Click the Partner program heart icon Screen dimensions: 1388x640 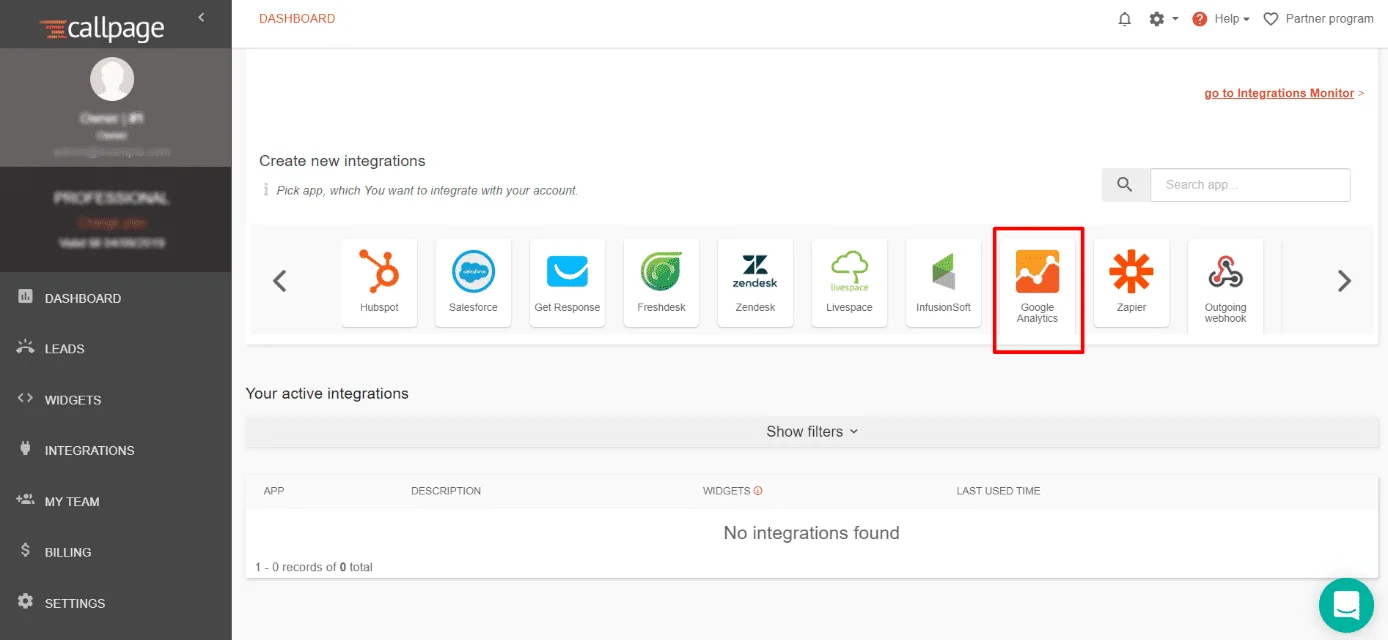point(1271,19)
